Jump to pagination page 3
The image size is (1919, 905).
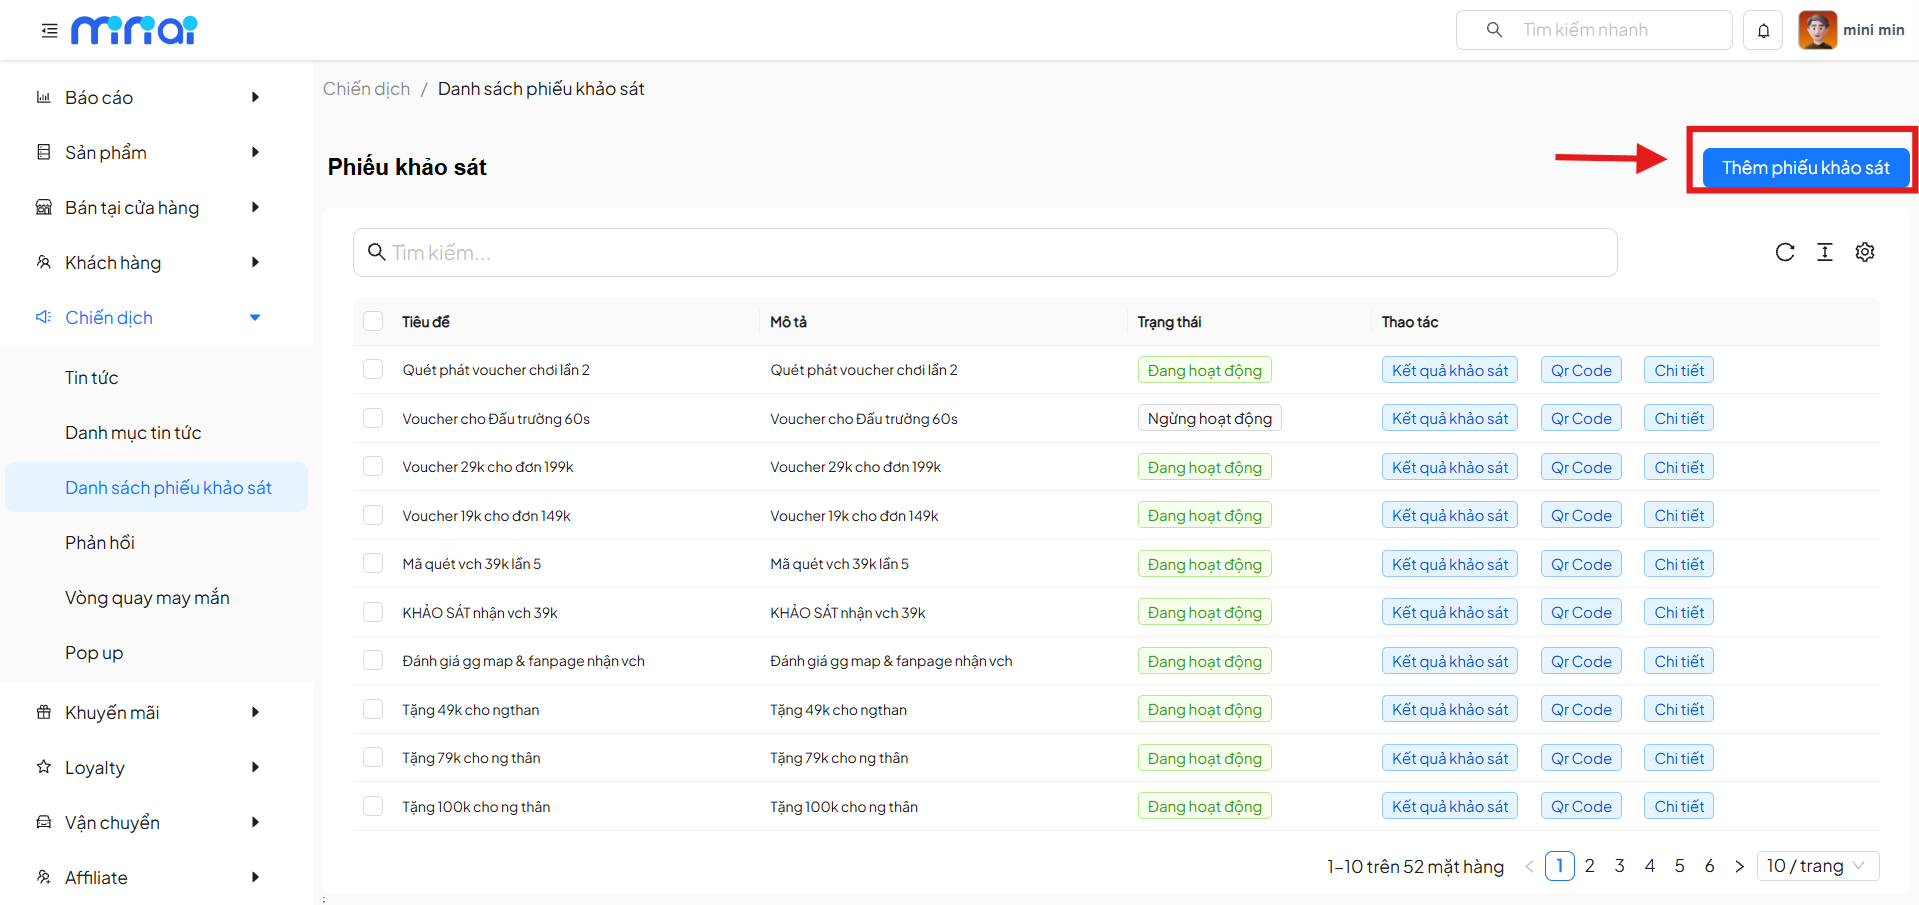click(1619, 866)
